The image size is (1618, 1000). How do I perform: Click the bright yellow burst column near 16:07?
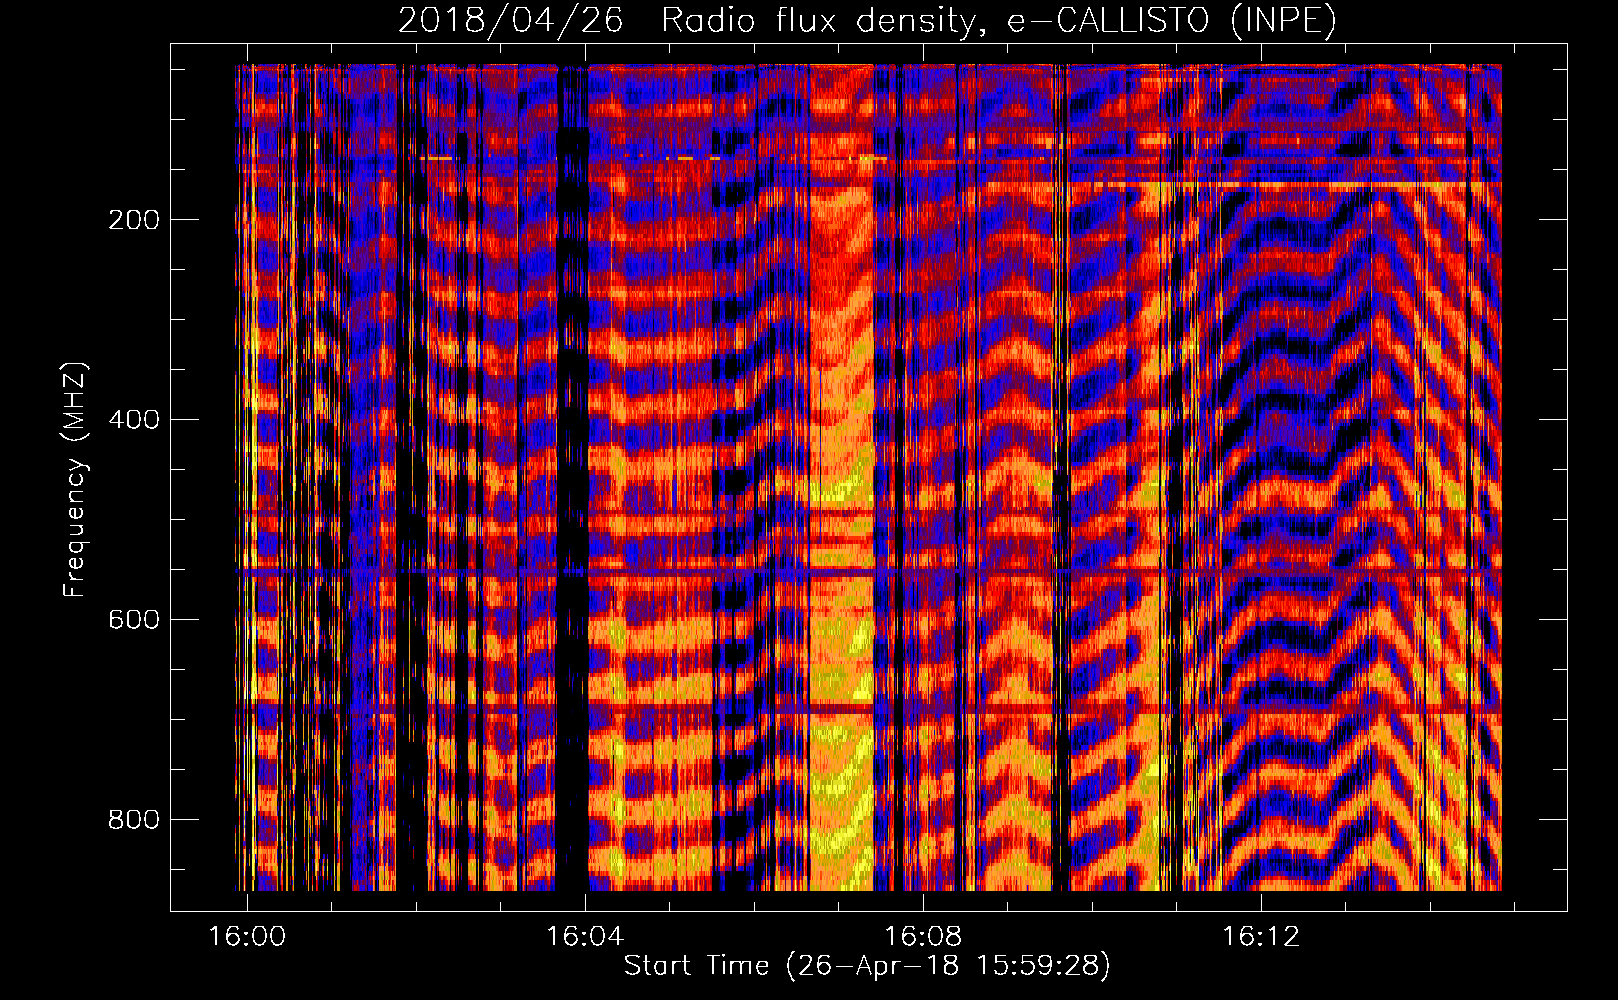tap(841, 478)
